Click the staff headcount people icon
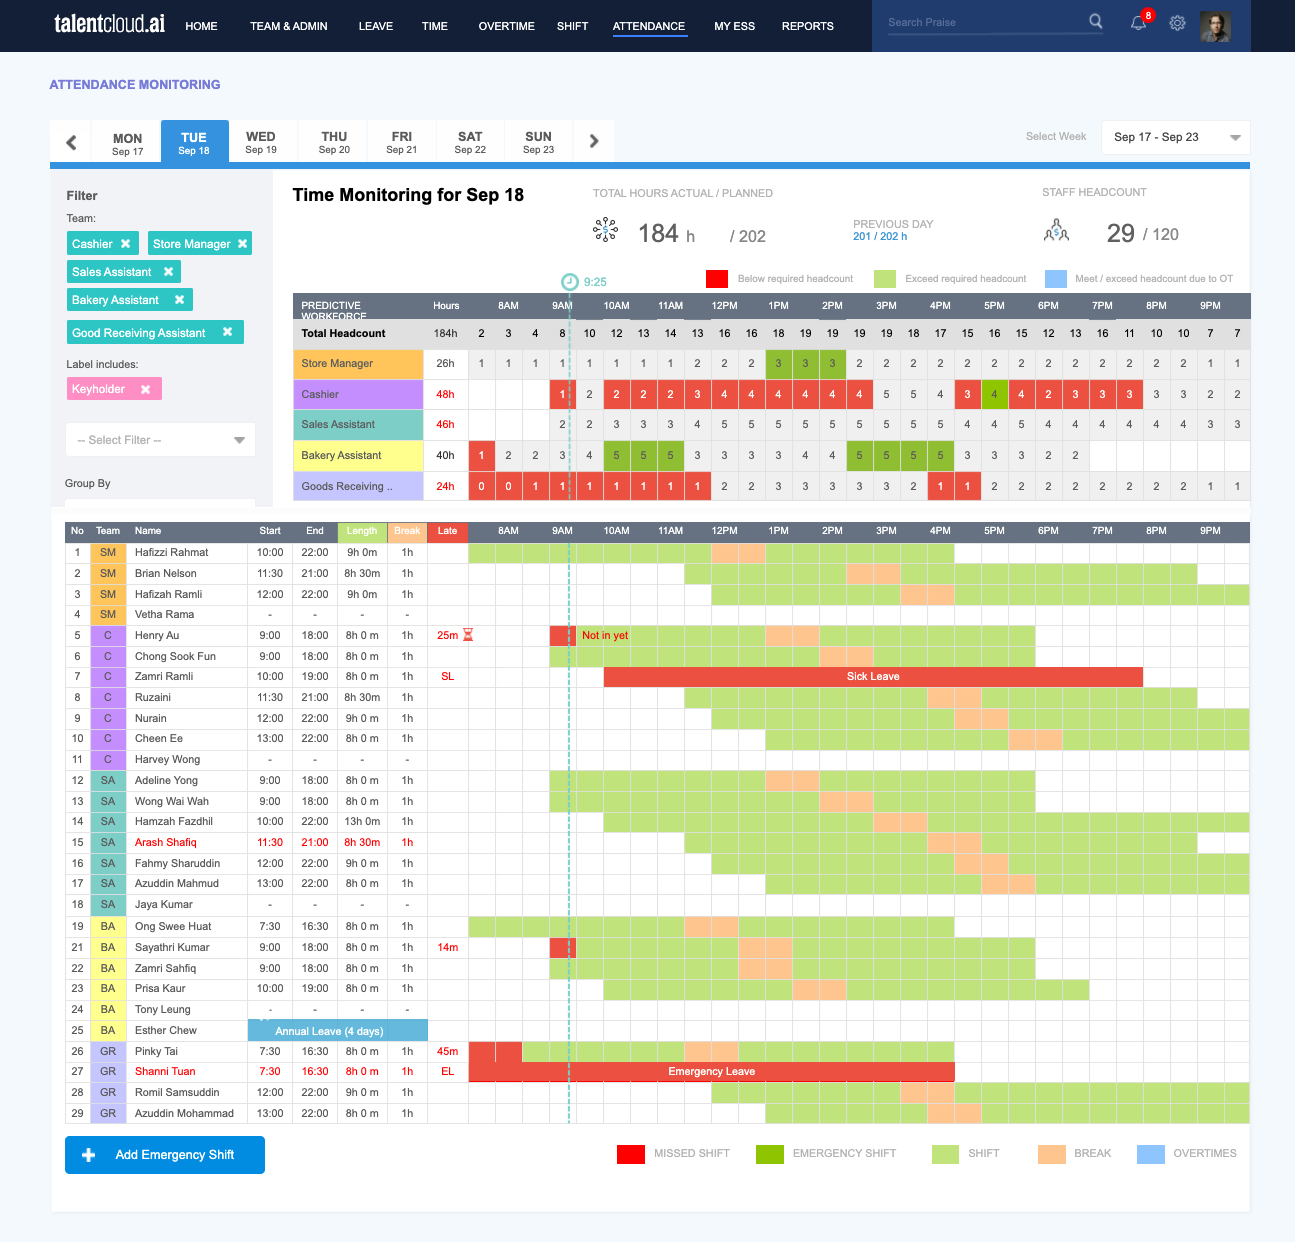This screenshot has width=1295, height=1242. (1056, 232)
